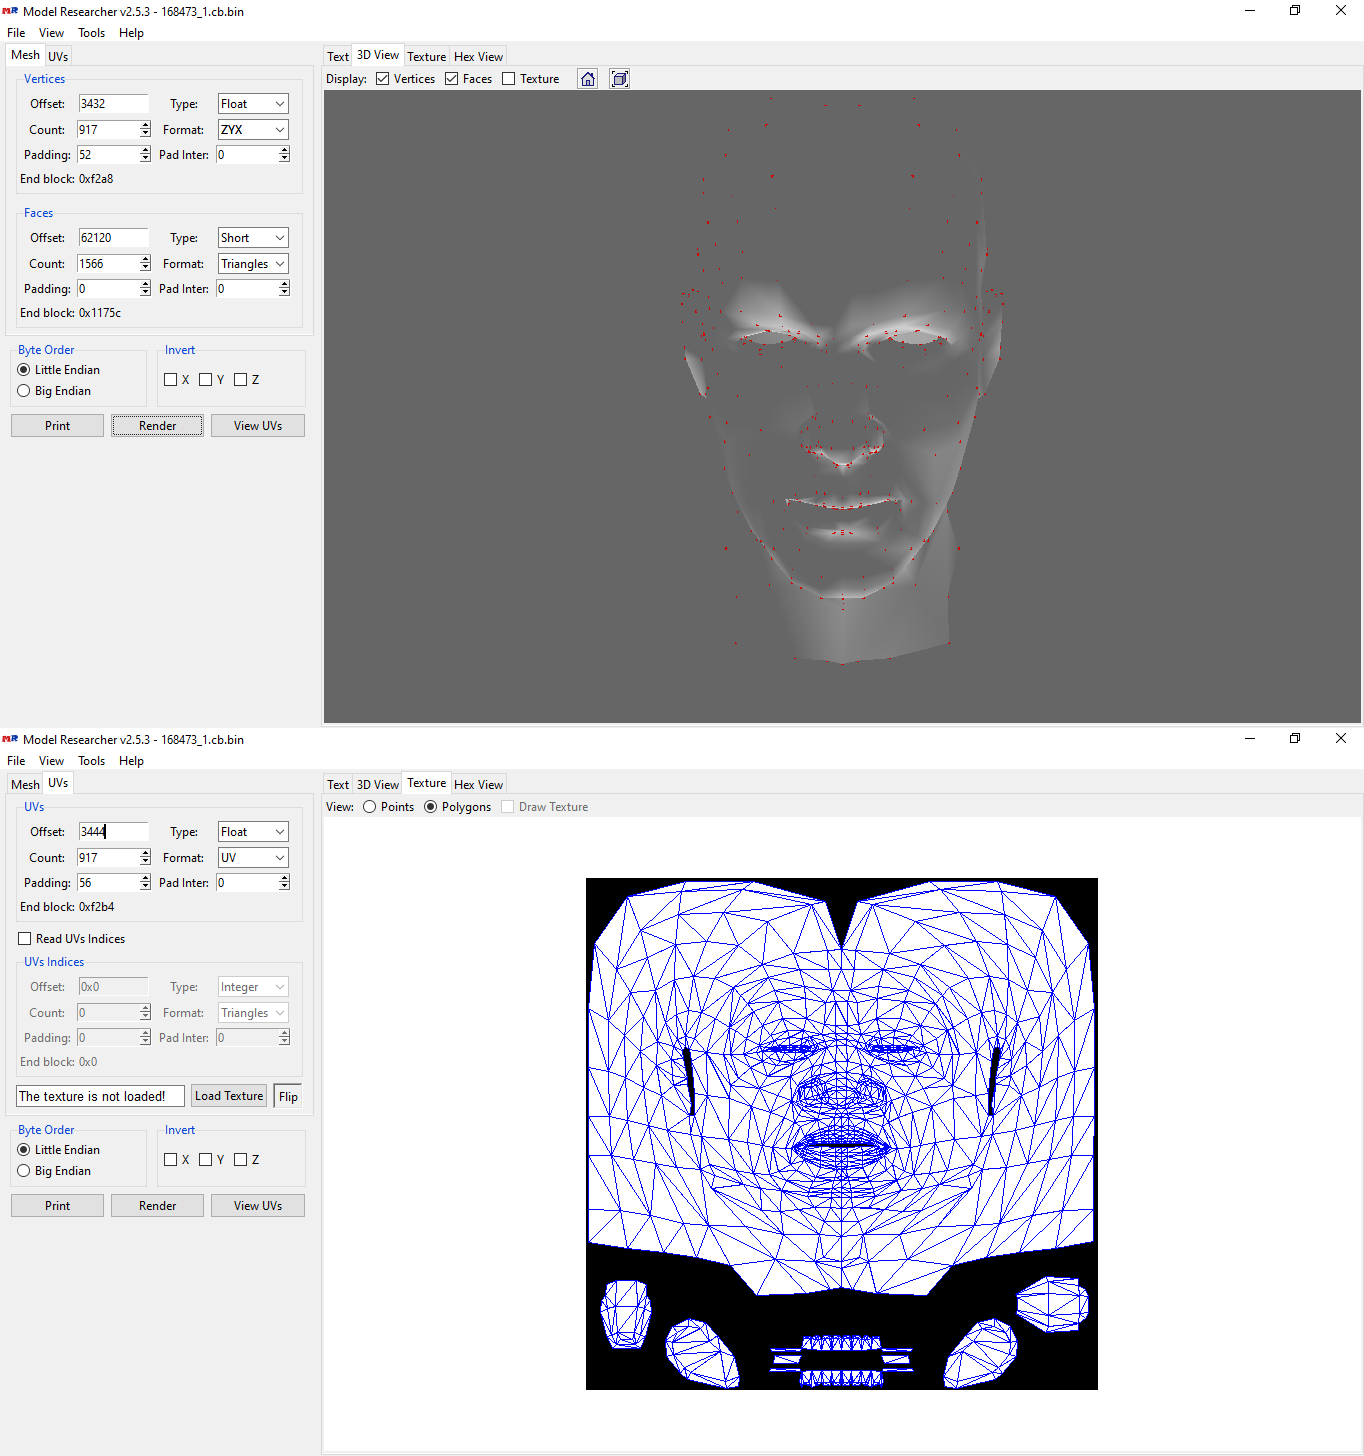Open the Faces Type dropdown showing Short

click(253, 238)
